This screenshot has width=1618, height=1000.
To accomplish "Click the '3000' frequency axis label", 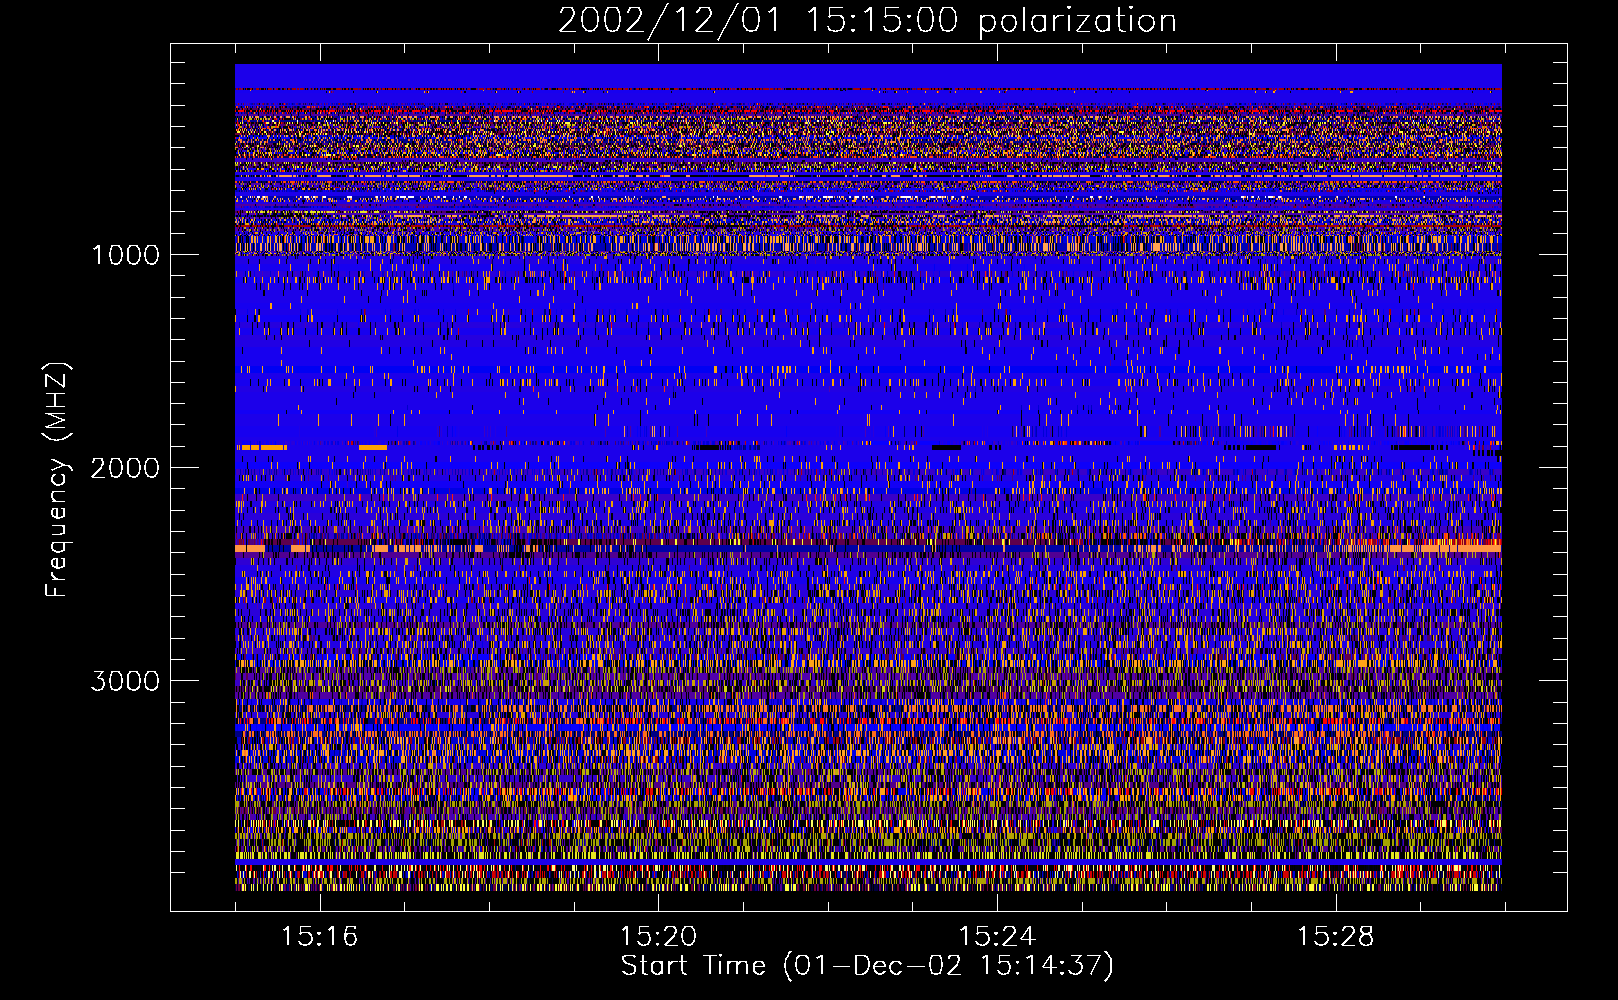I will click(x=125, y=681).
